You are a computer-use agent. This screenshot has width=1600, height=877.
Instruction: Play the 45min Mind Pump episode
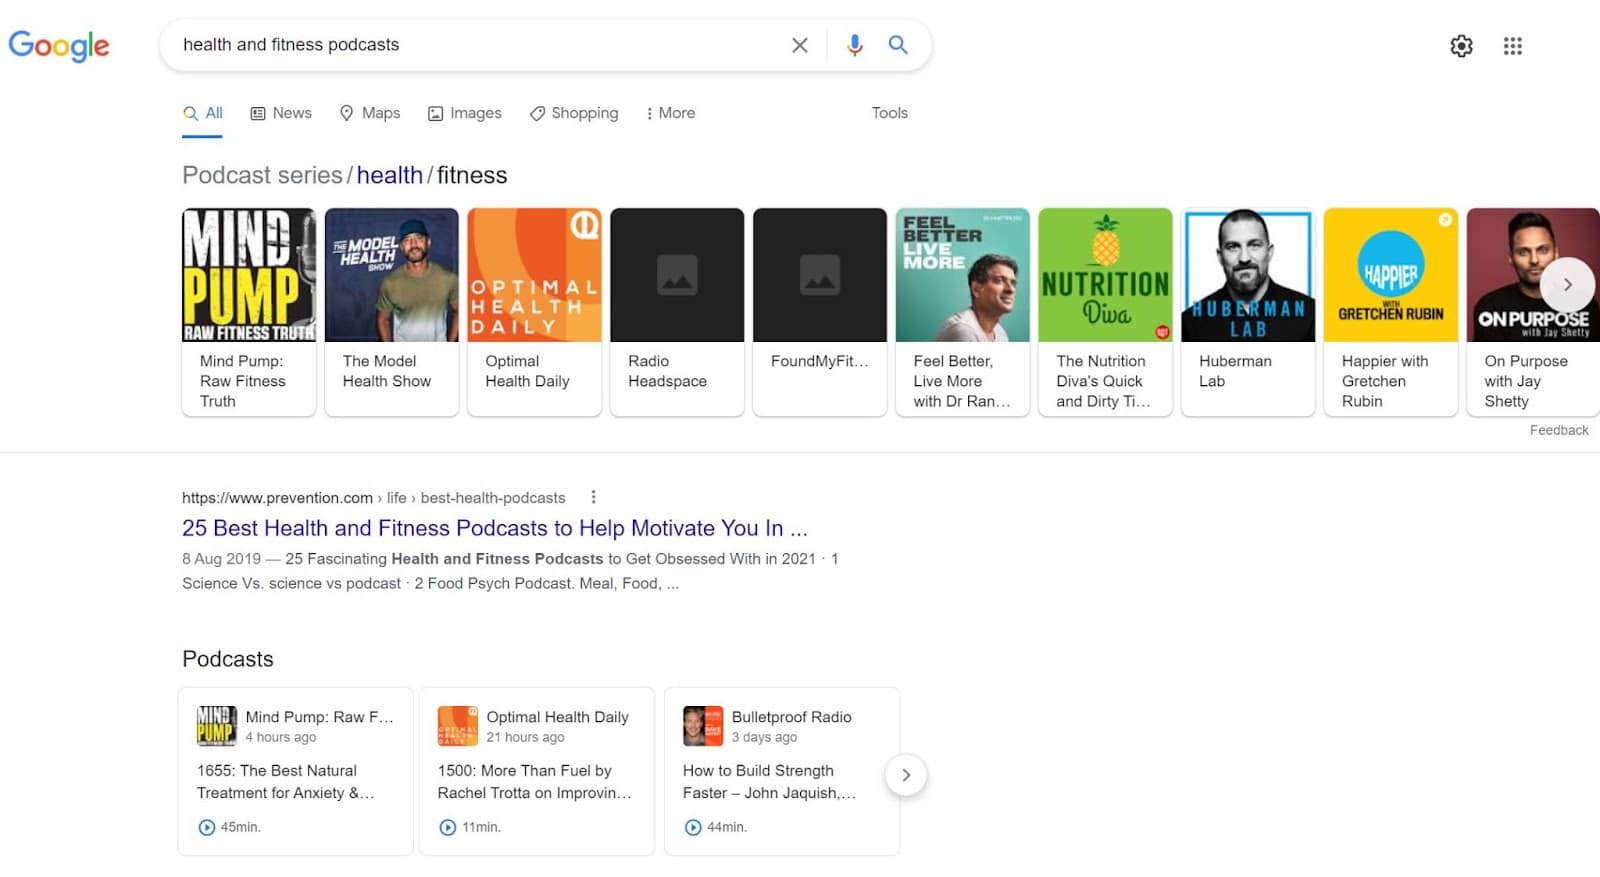click(207, 827)
